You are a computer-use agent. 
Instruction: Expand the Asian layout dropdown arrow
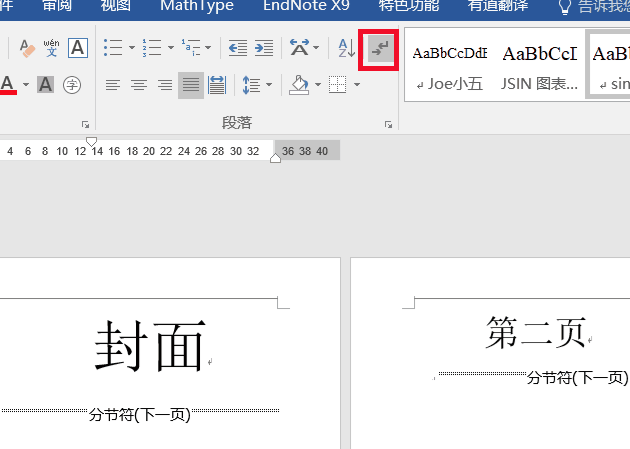click(316, 48)
